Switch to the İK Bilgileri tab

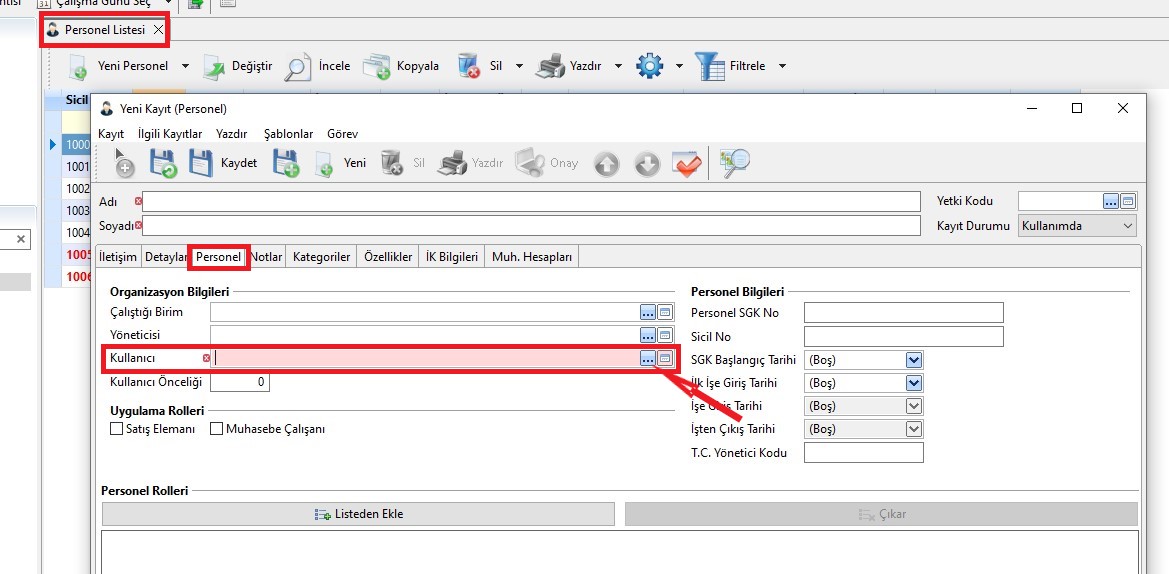tap(452, 257)
